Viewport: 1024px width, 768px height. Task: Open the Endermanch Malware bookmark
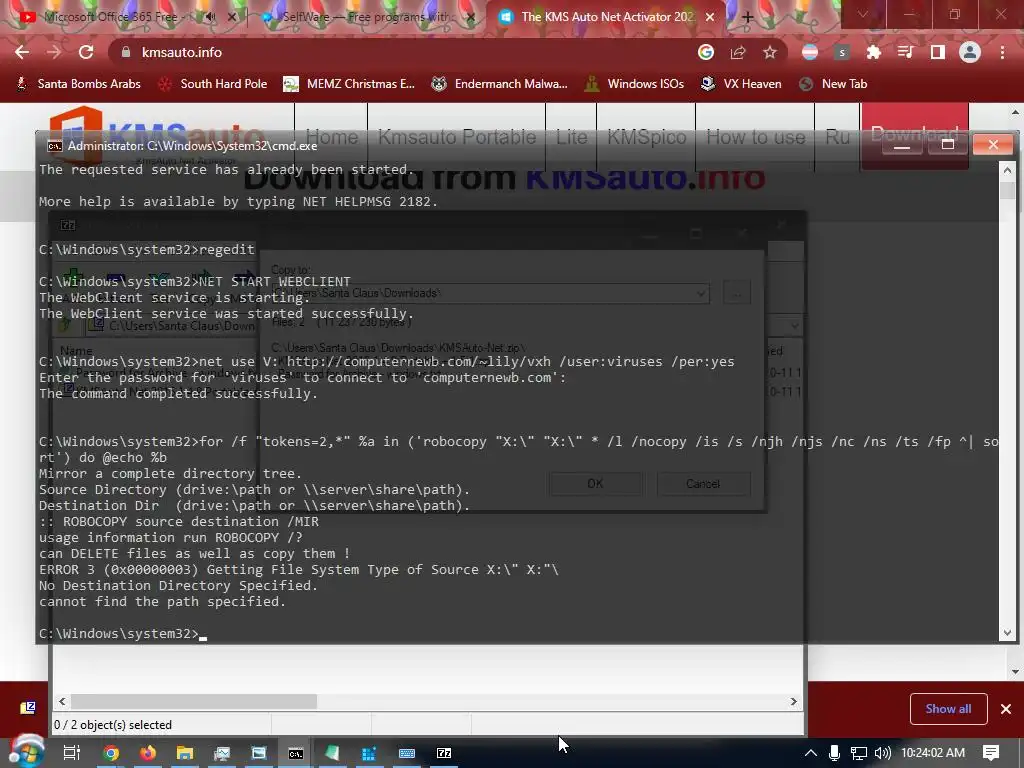coord(500,84)
